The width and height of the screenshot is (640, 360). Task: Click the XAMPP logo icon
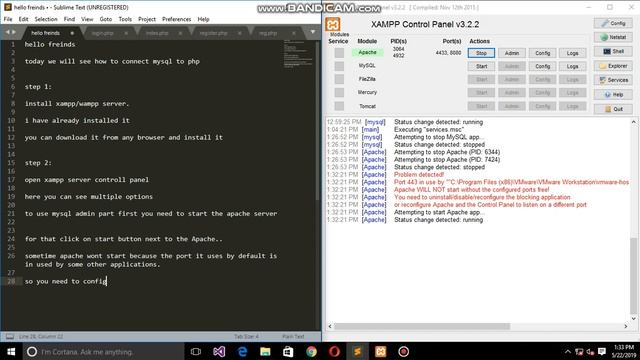coord(333,24)
